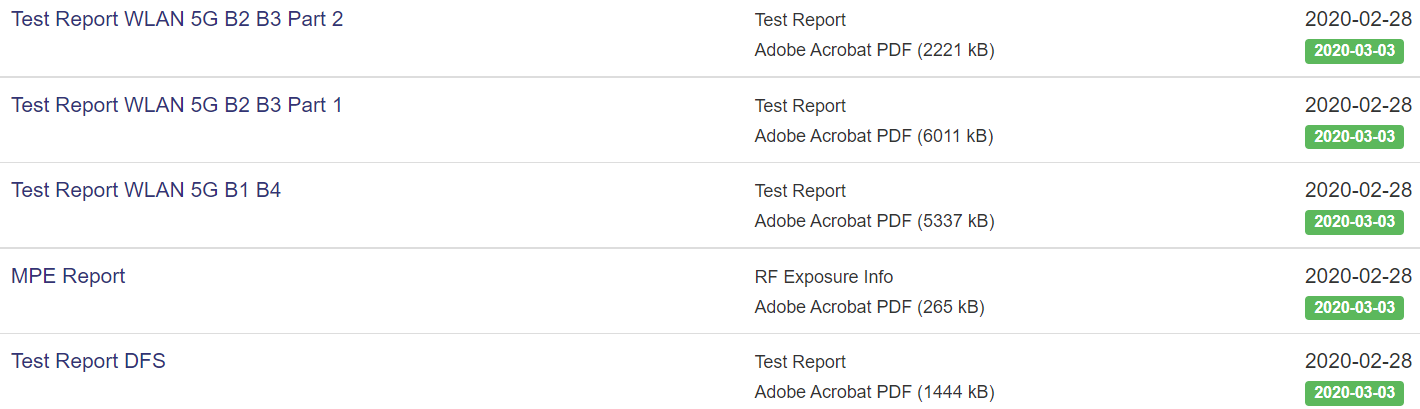Open Test Report WLAN 5G B2 B3 Part 1
Image resolution: width=1420 pixels, height=409 pixels.
177,105
